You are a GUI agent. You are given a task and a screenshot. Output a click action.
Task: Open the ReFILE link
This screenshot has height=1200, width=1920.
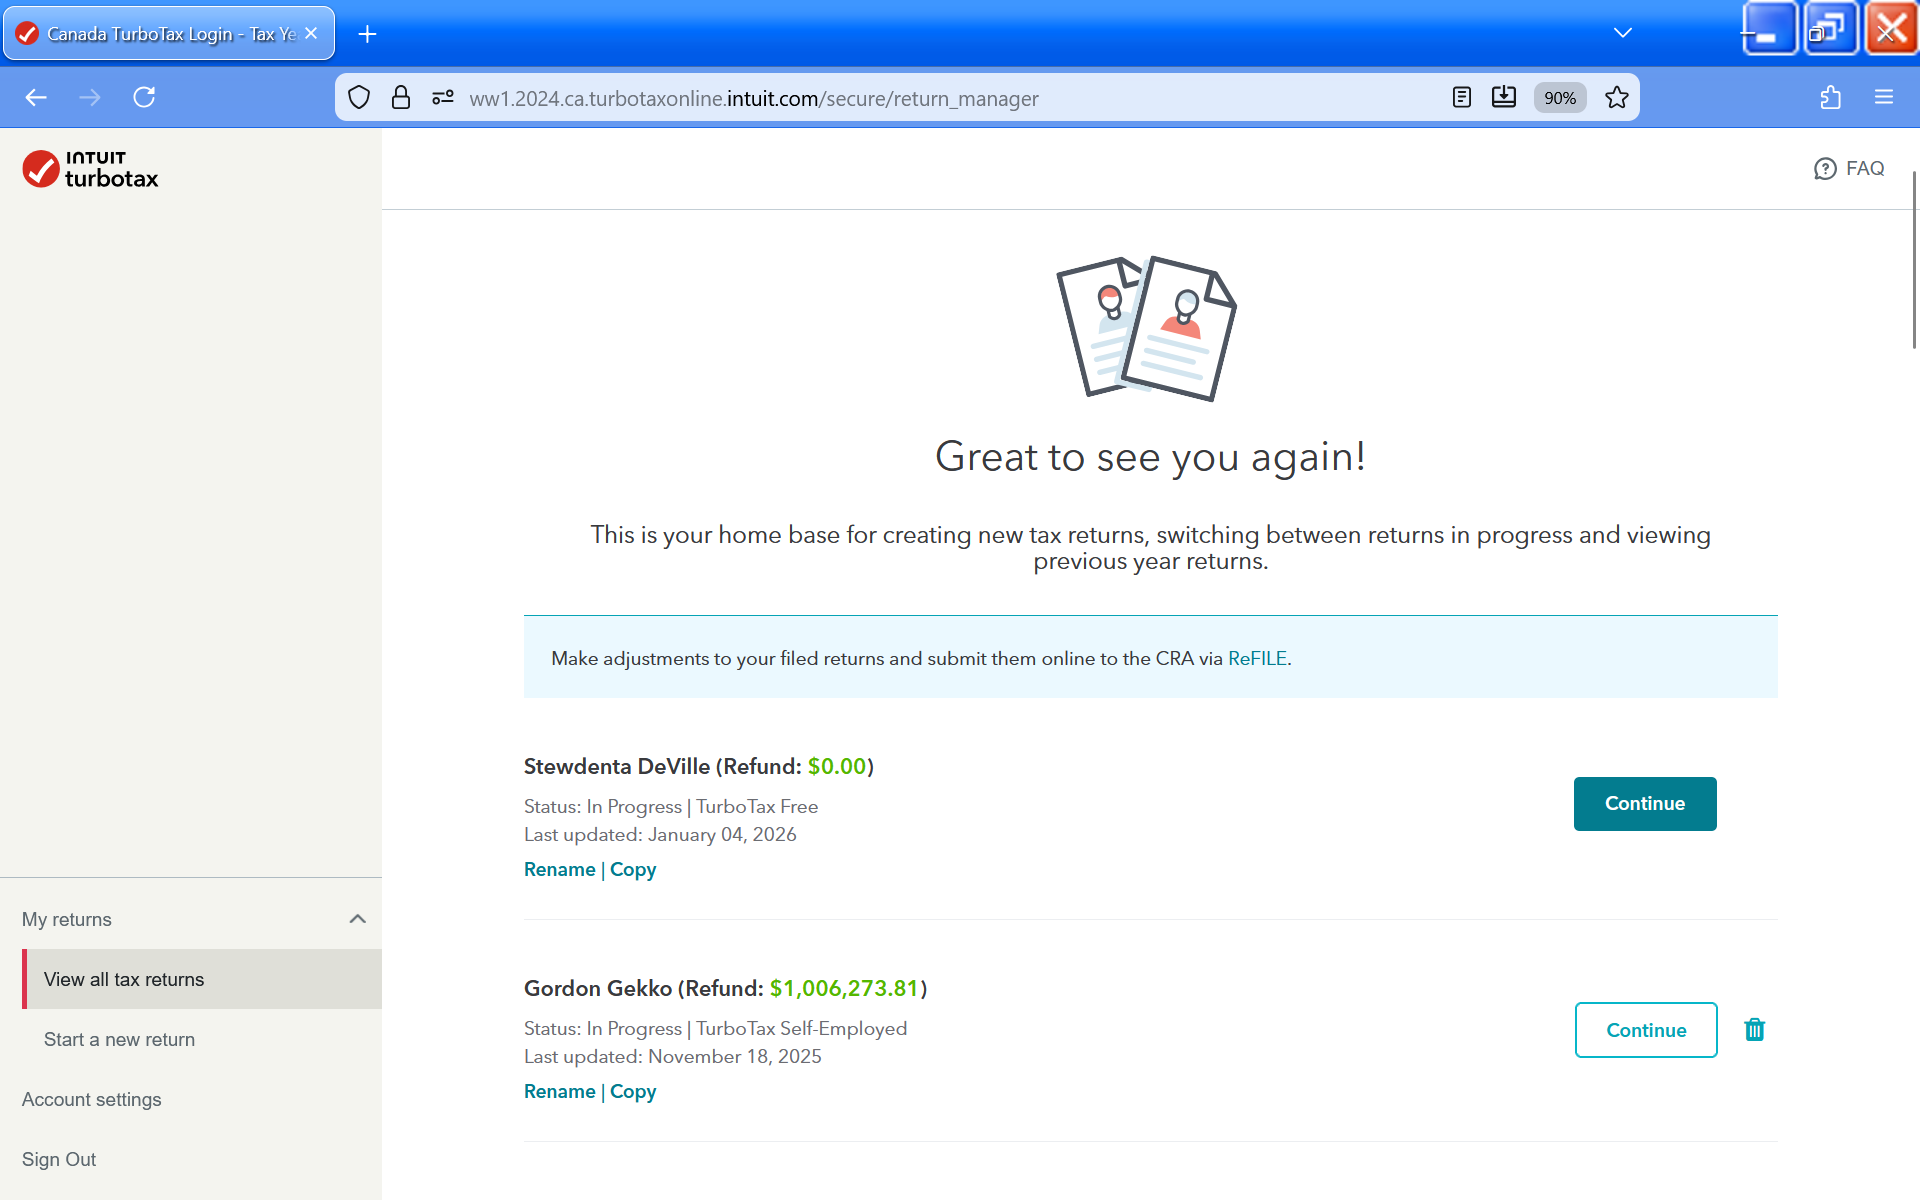click(1256, 658)
